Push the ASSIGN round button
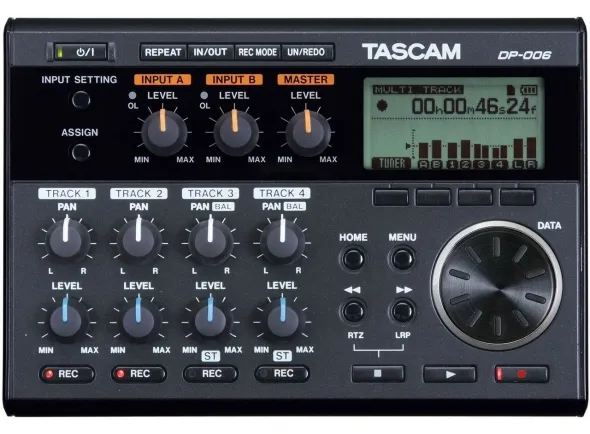 (81, 152)
